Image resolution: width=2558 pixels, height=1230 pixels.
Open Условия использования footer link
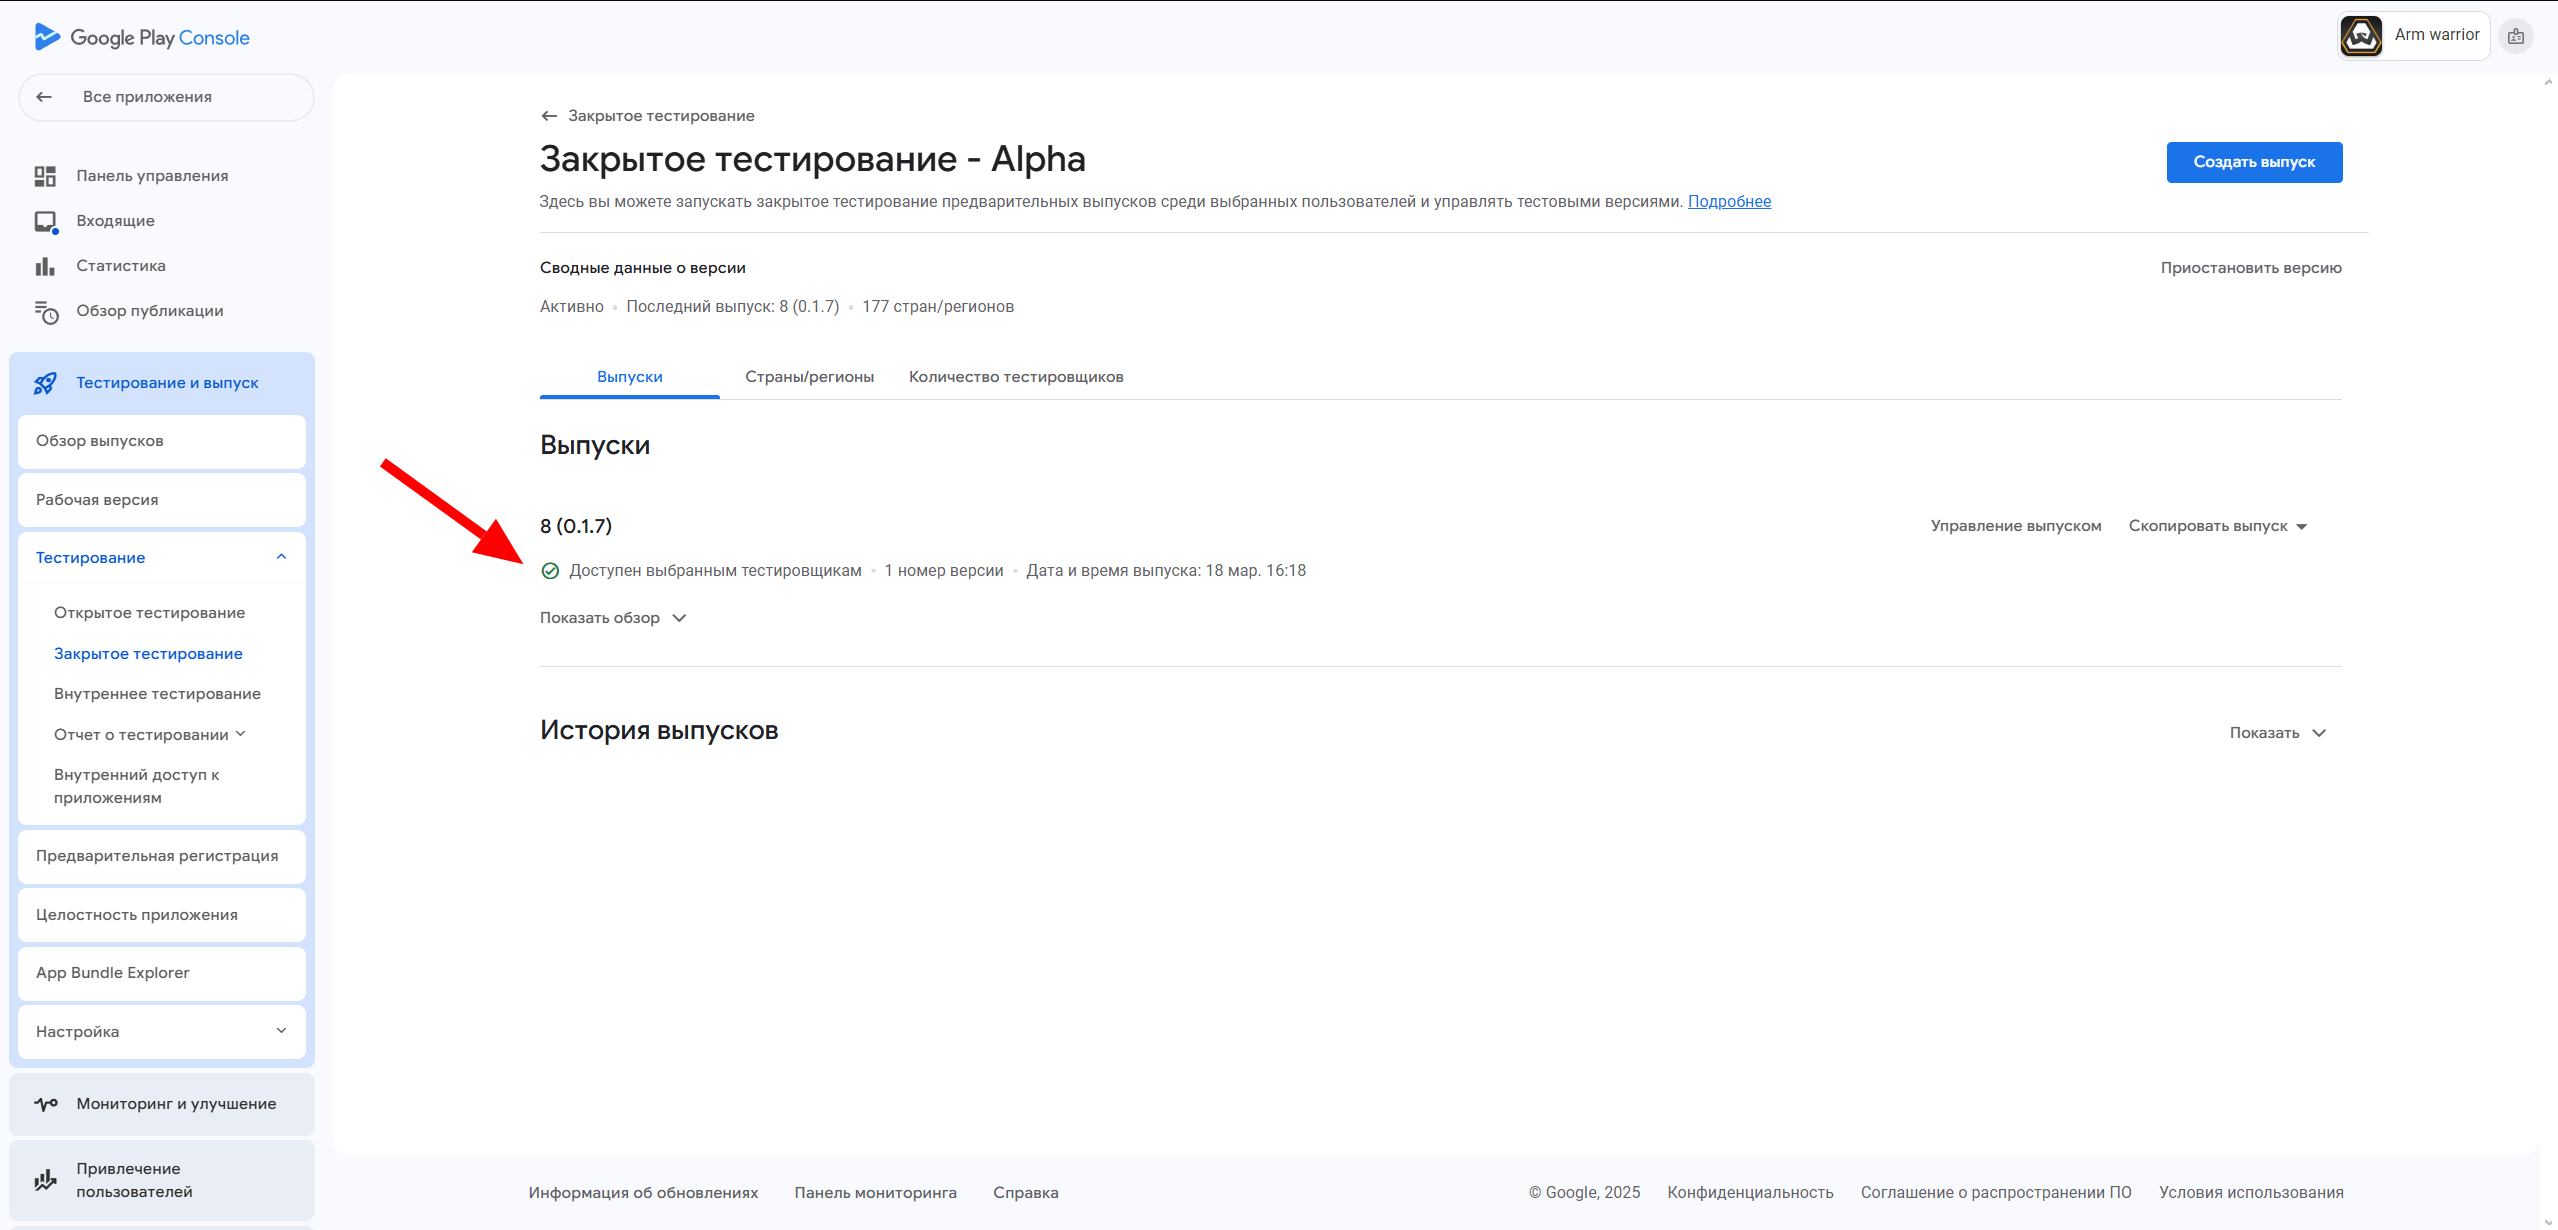coord(2251,1192)
